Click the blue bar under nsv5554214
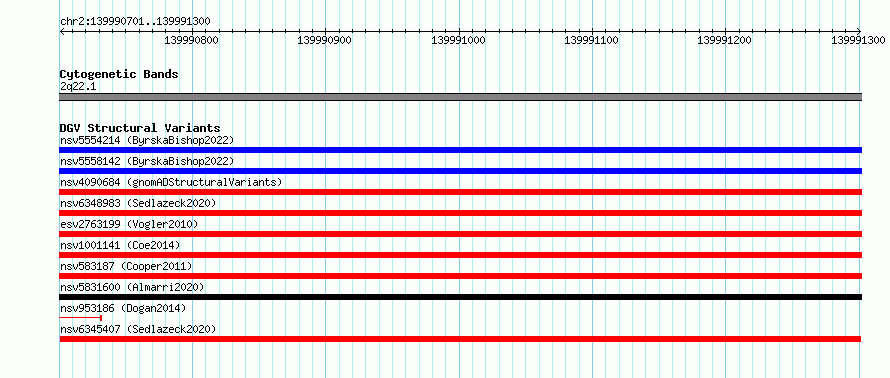Viewport: 890px width, 378px height. [x=460, y=150]
